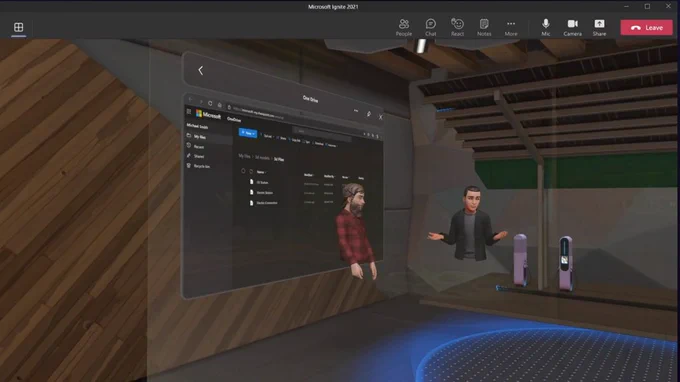Click the browser refresh icon in One Drive panel

point(210,103)
